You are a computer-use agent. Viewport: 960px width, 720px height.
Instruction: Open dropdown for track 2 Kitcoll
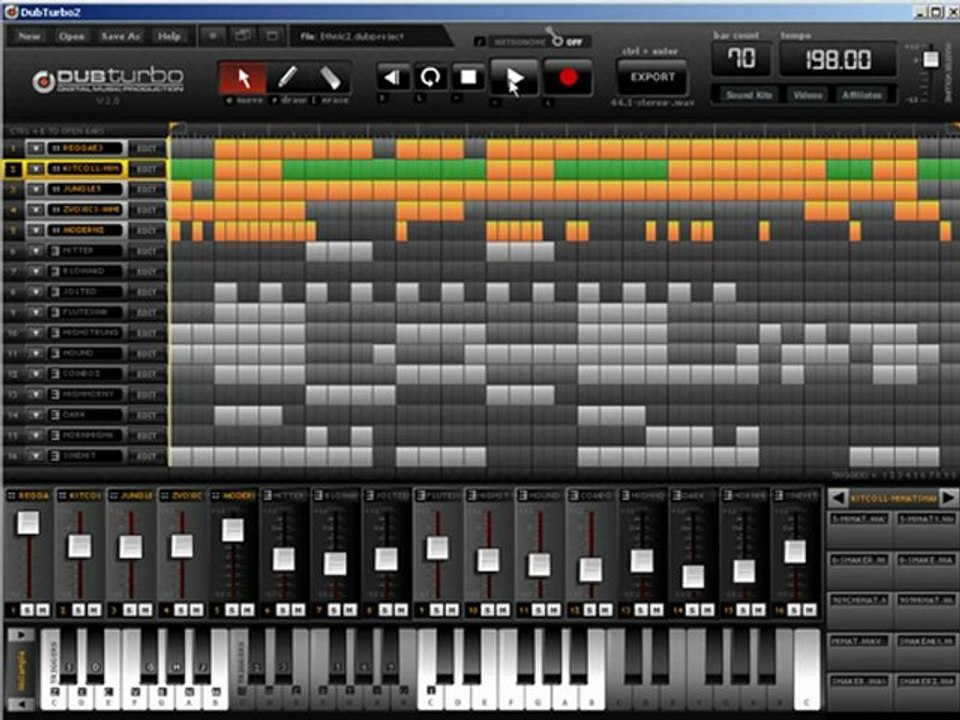click(36, 169)
